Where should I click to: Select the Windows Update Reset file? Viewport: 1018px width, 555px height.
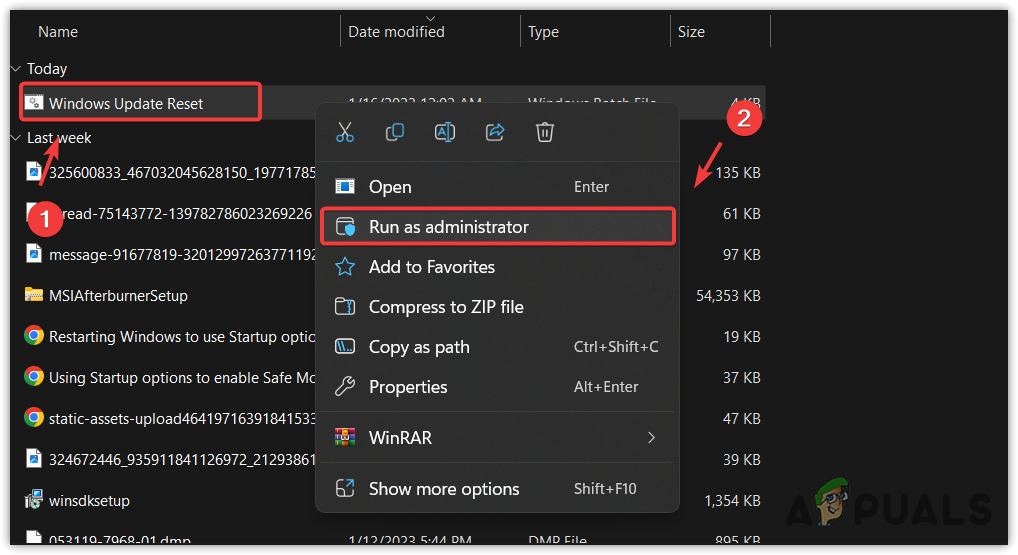[126, 103]
